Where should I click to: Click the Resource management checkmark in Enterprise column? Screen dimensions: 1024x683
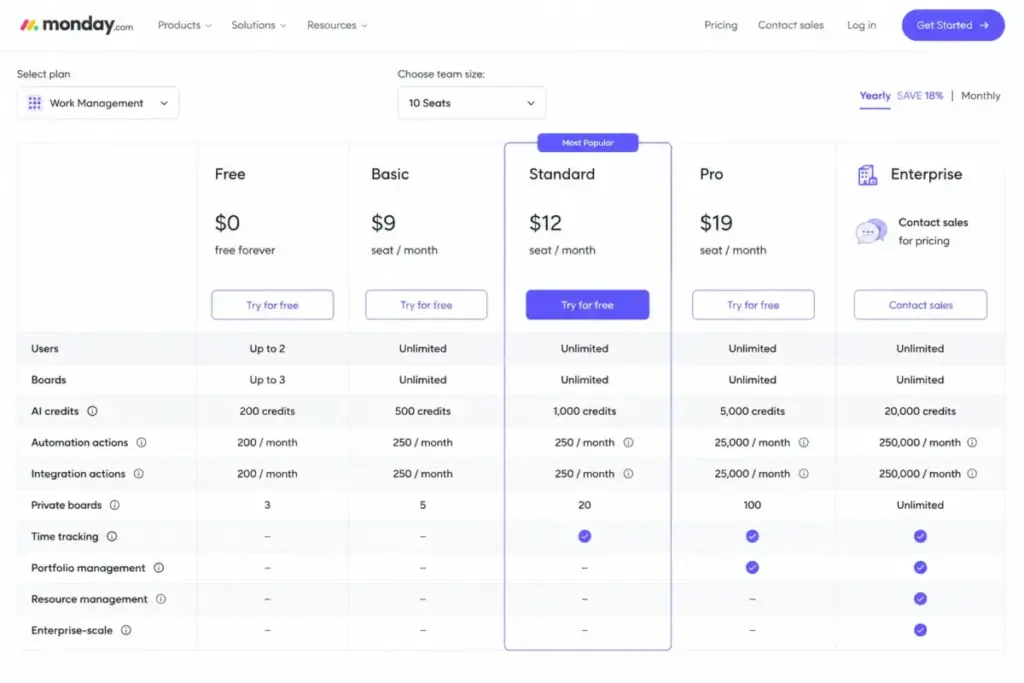tap(920, 599)
